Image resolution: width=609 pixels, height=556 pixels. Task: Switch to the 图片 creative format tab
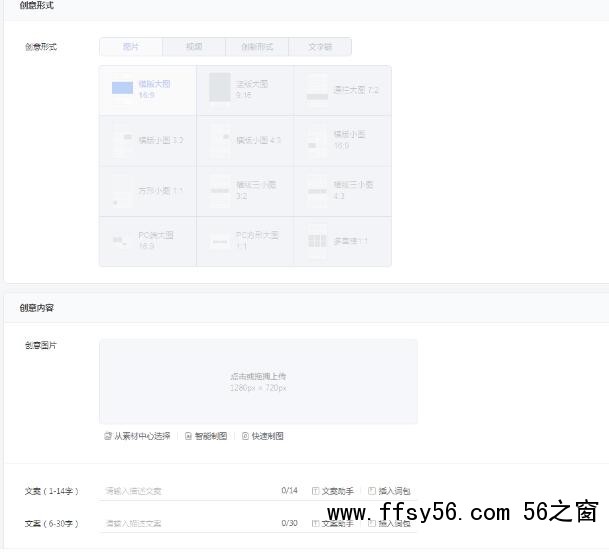click(x=131, y=47)
